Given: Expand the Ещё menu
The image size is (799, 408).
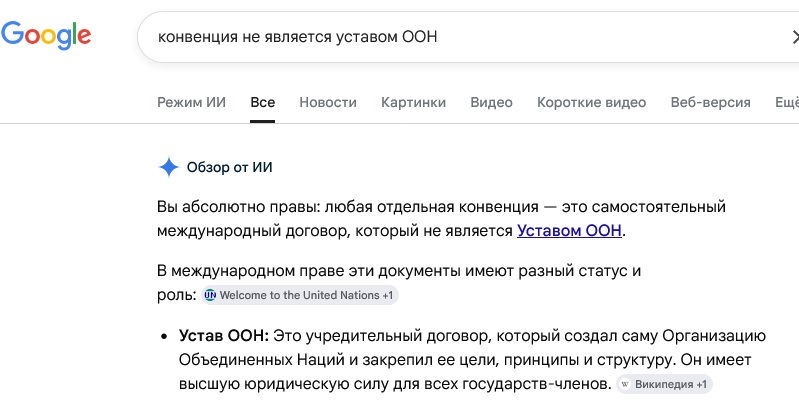Looking at the screenshot, I should (787, 102).
